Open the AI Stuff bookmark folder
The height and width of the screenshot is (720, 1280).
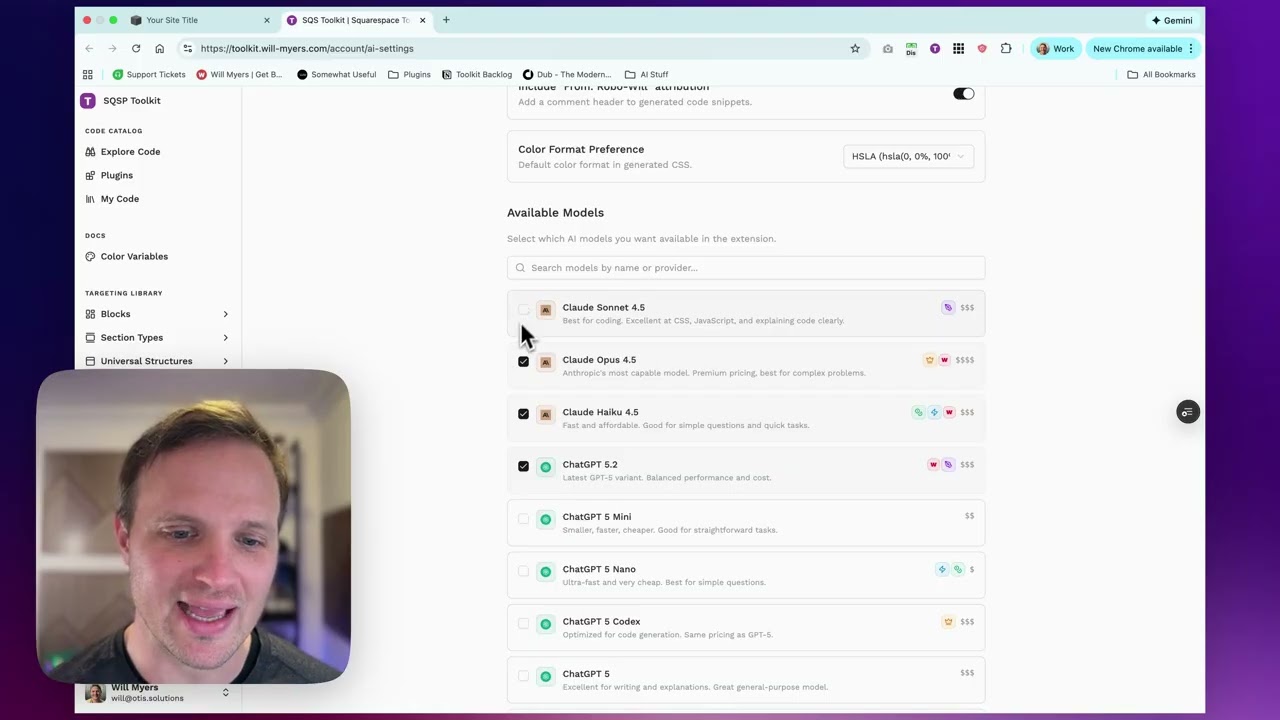tap(646, 74)
